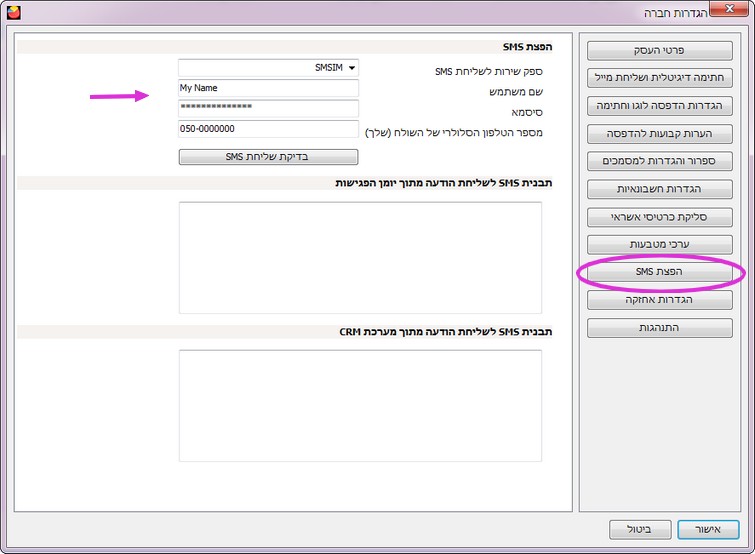Open the digital signature and email sending section

(x=659, y=77)
